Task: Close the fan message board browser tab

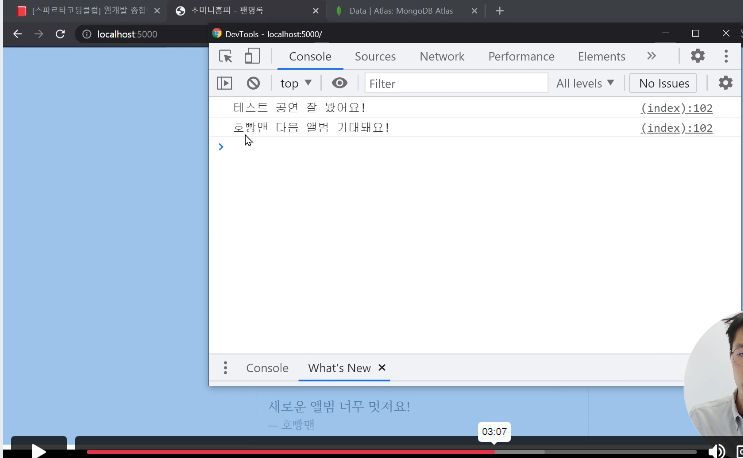Action: coord(316,11)
